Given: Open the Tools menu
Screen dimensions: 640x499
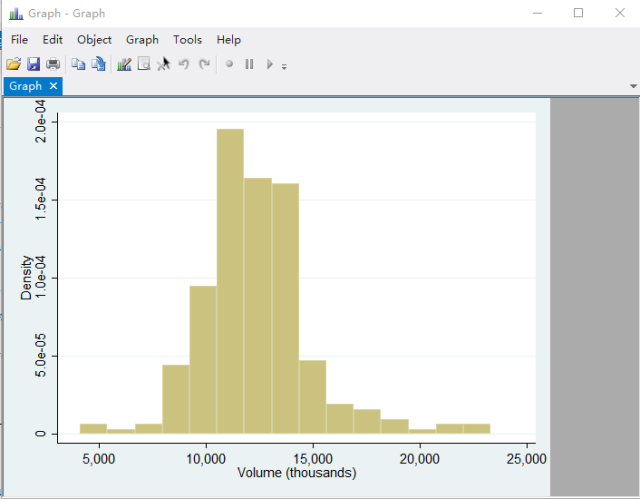Looking at the screenshot, I should [187, 40].
